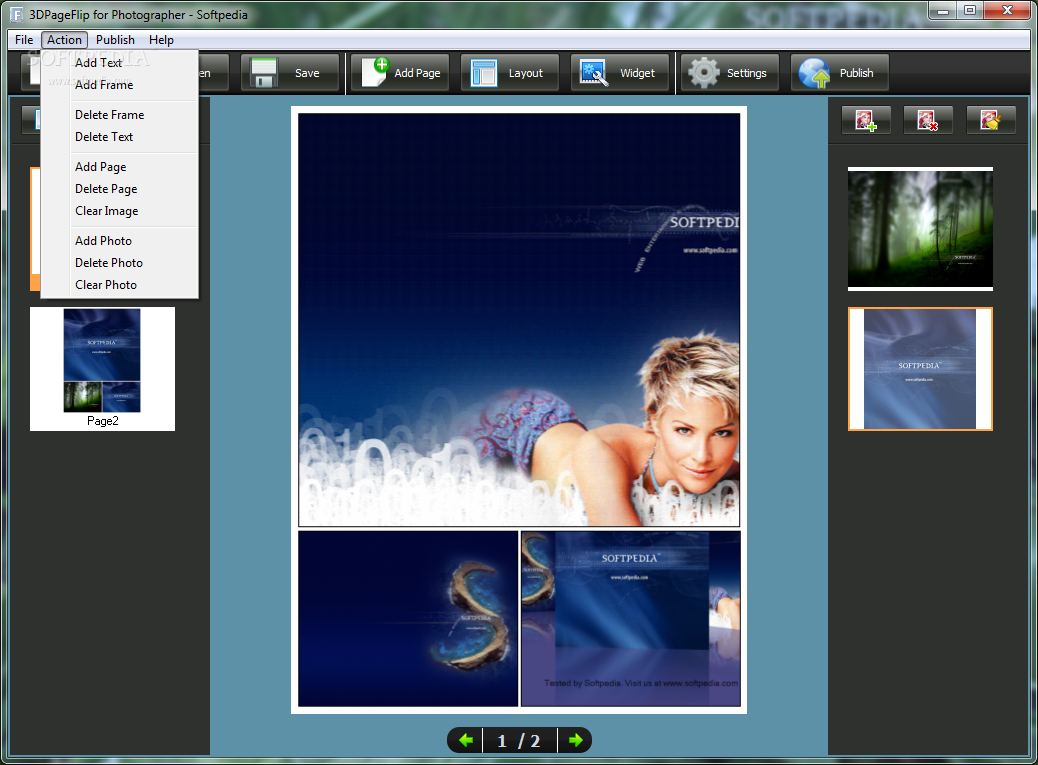
Task: Click the Publish toolbar button label
Action: 856,73
